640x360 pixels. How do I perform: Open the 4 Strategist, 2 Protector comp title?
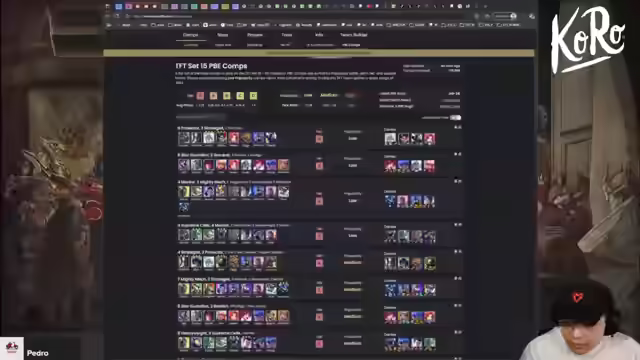click(x=200, y=252)
